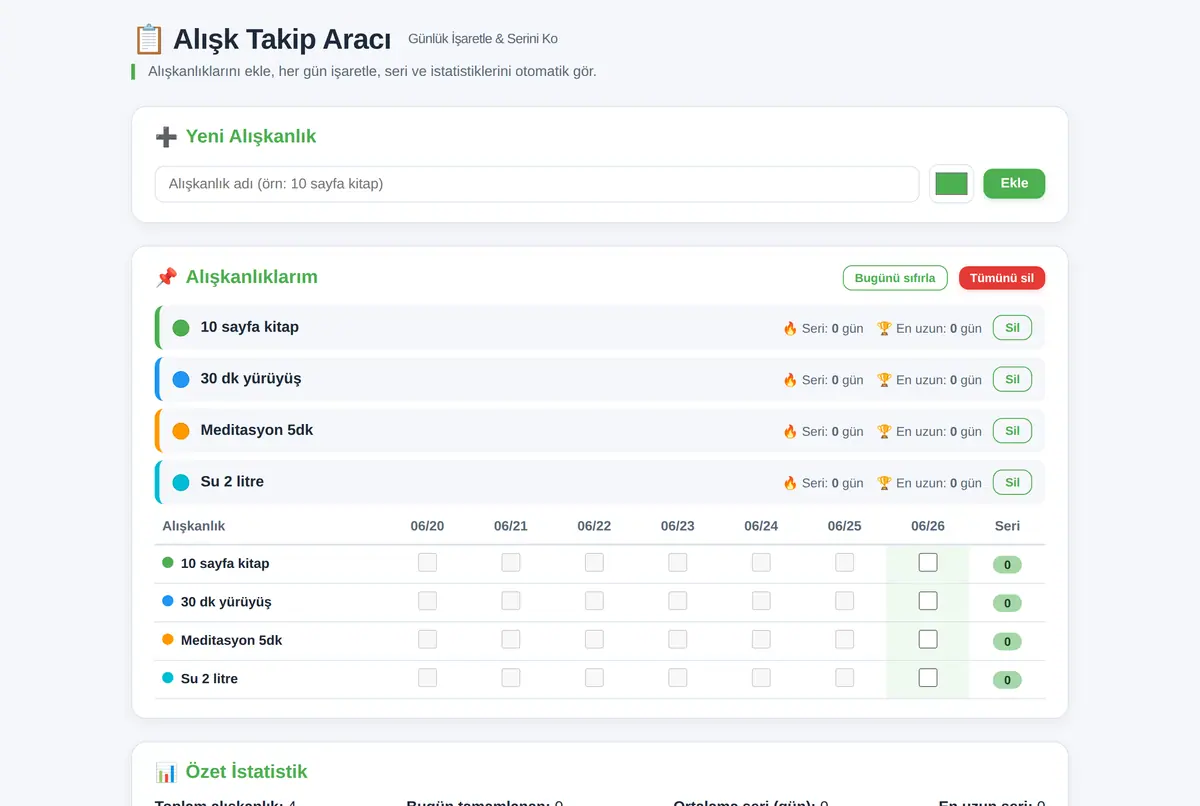Click the Ekle button
This screenshot has height=806, width=1200.
pyautogui.click(x=1014, y=183)
